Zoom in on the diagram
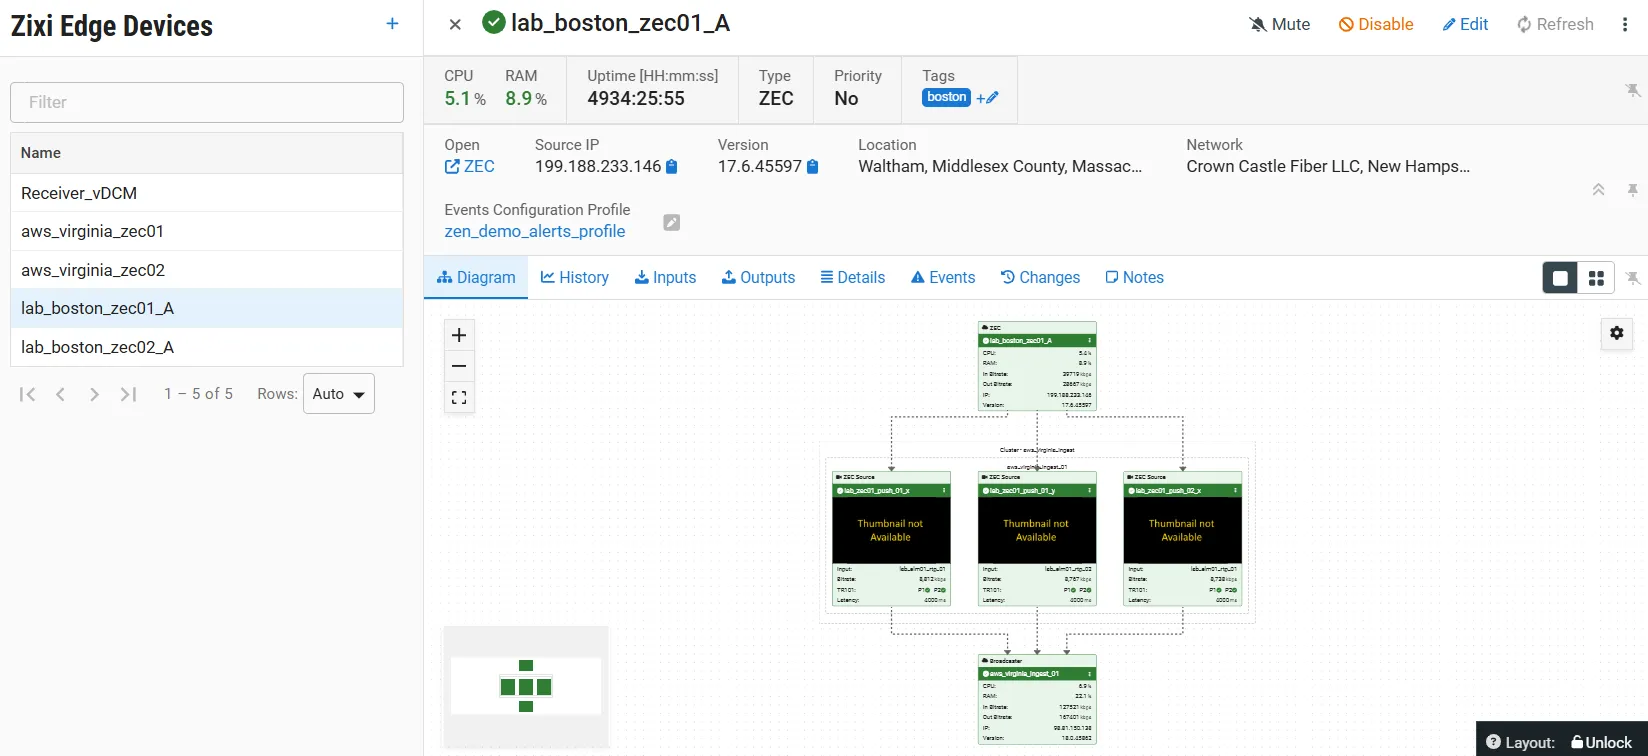This screenshot has height=756, width=1648. 459,335
